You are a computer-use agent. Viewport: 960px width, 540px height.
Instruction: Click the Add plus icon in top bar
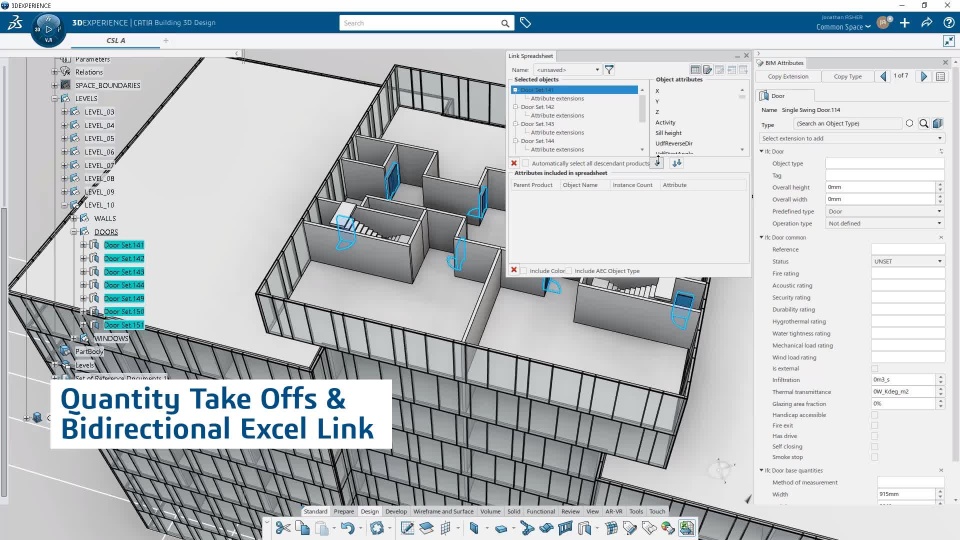pyautogui.click(x=905, y=23)
